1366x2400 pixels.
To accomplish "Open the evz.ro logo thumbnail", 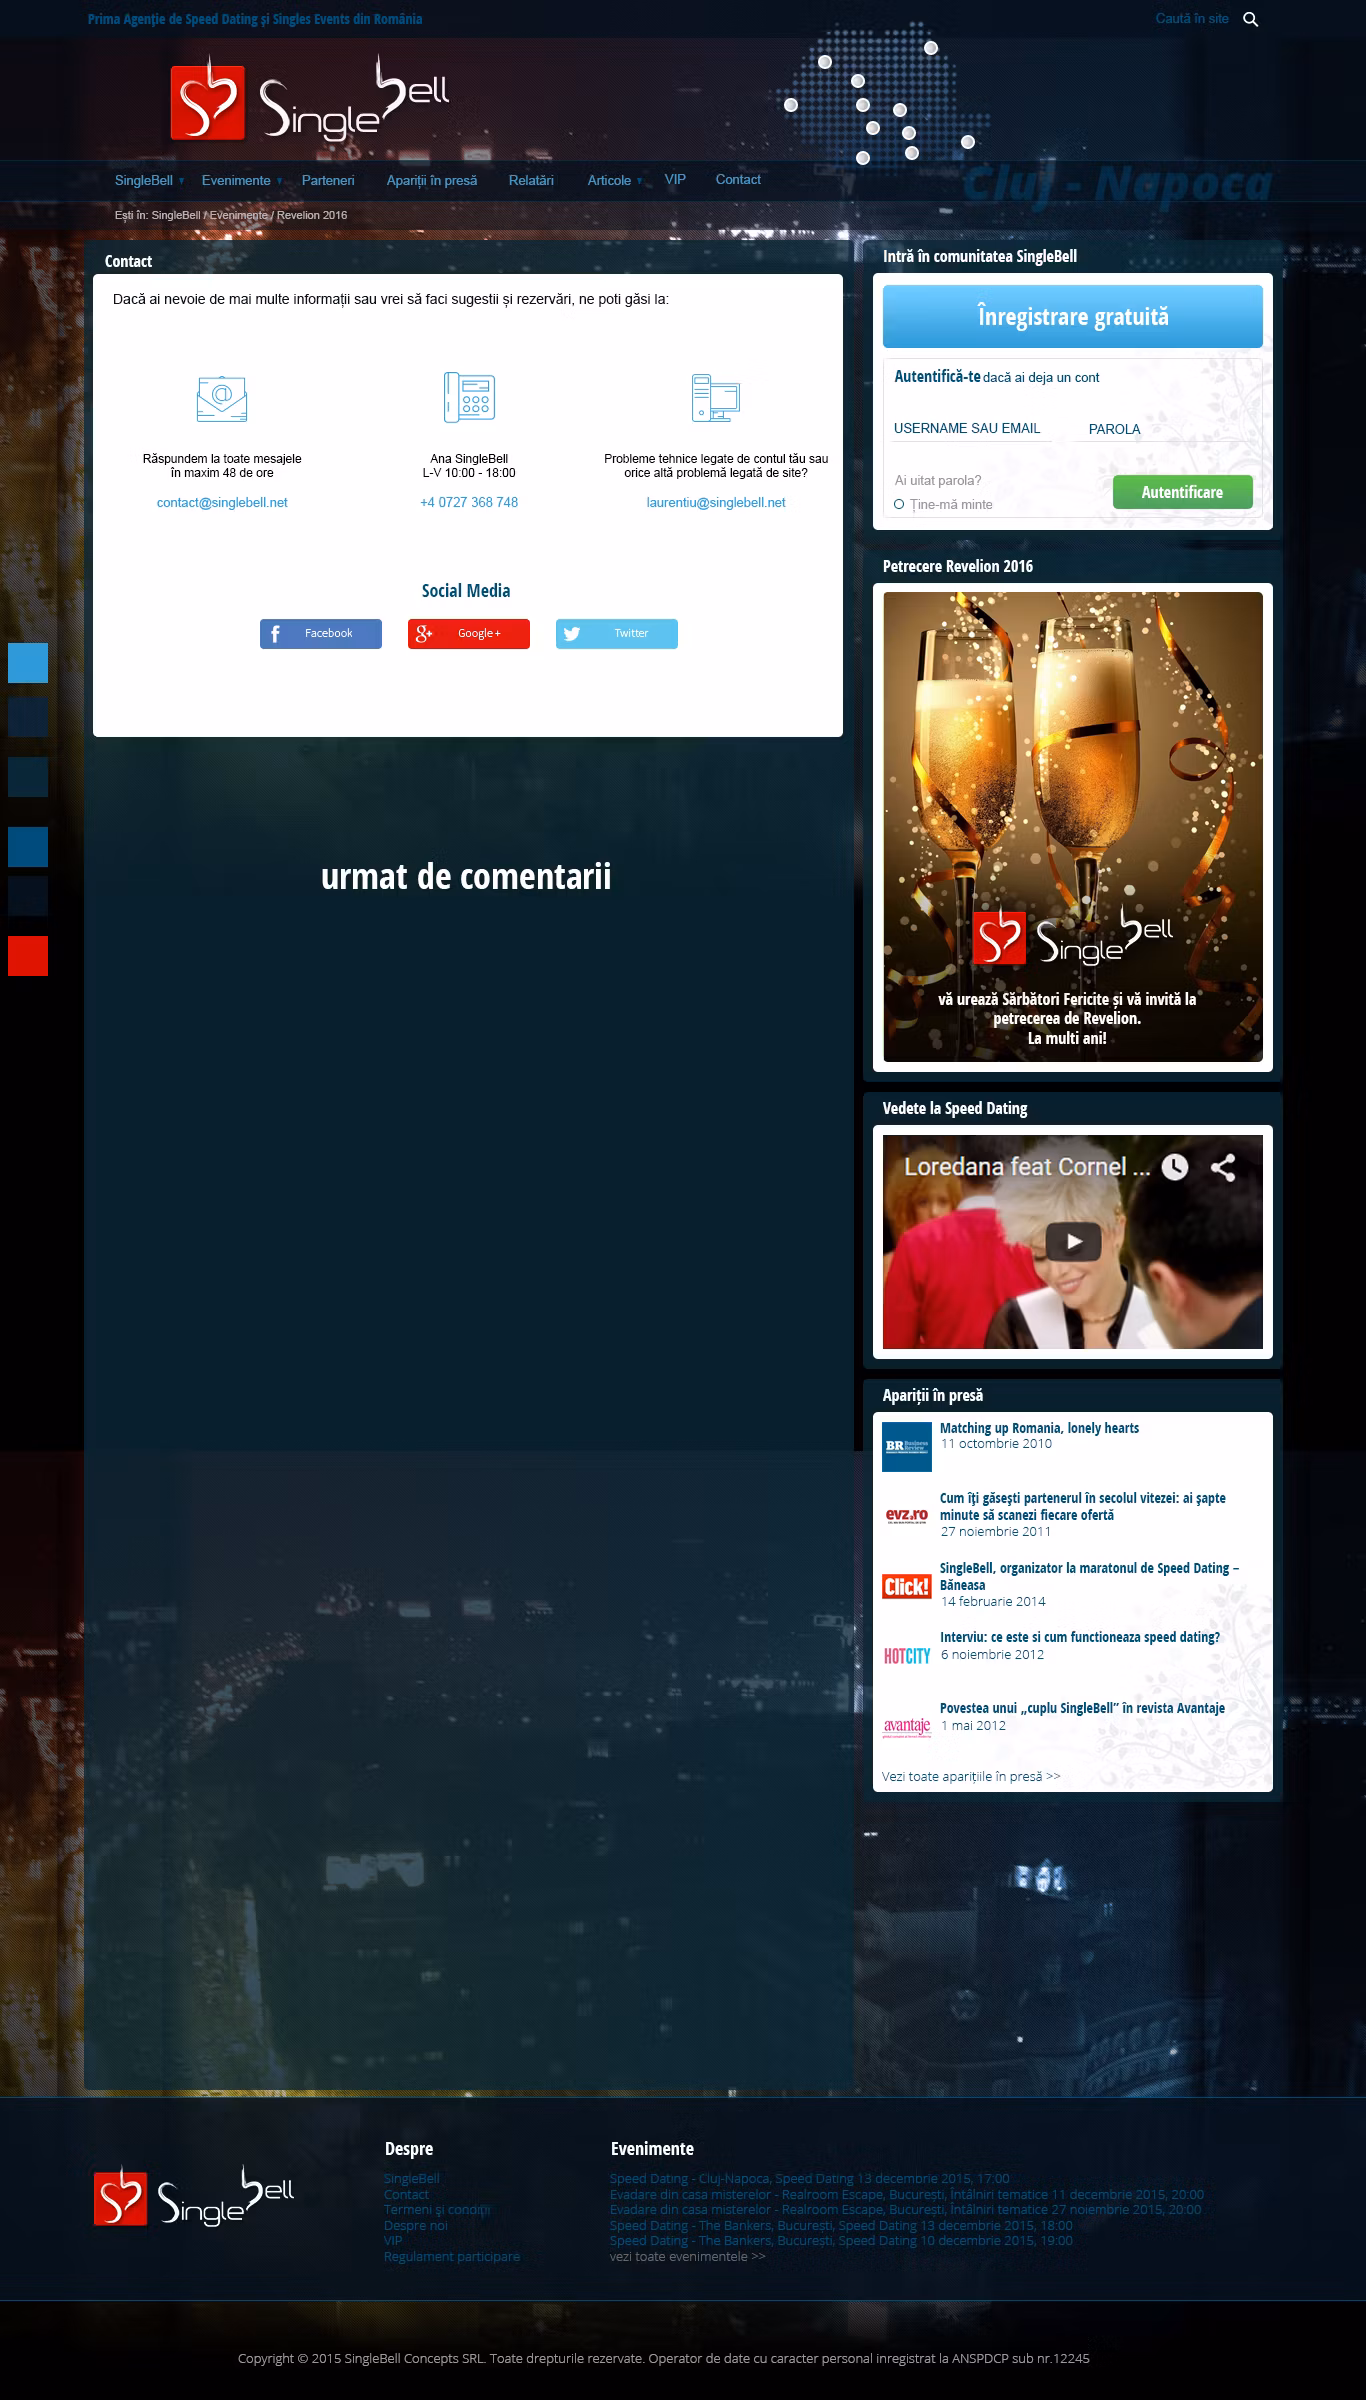I will pos(907,1516).
